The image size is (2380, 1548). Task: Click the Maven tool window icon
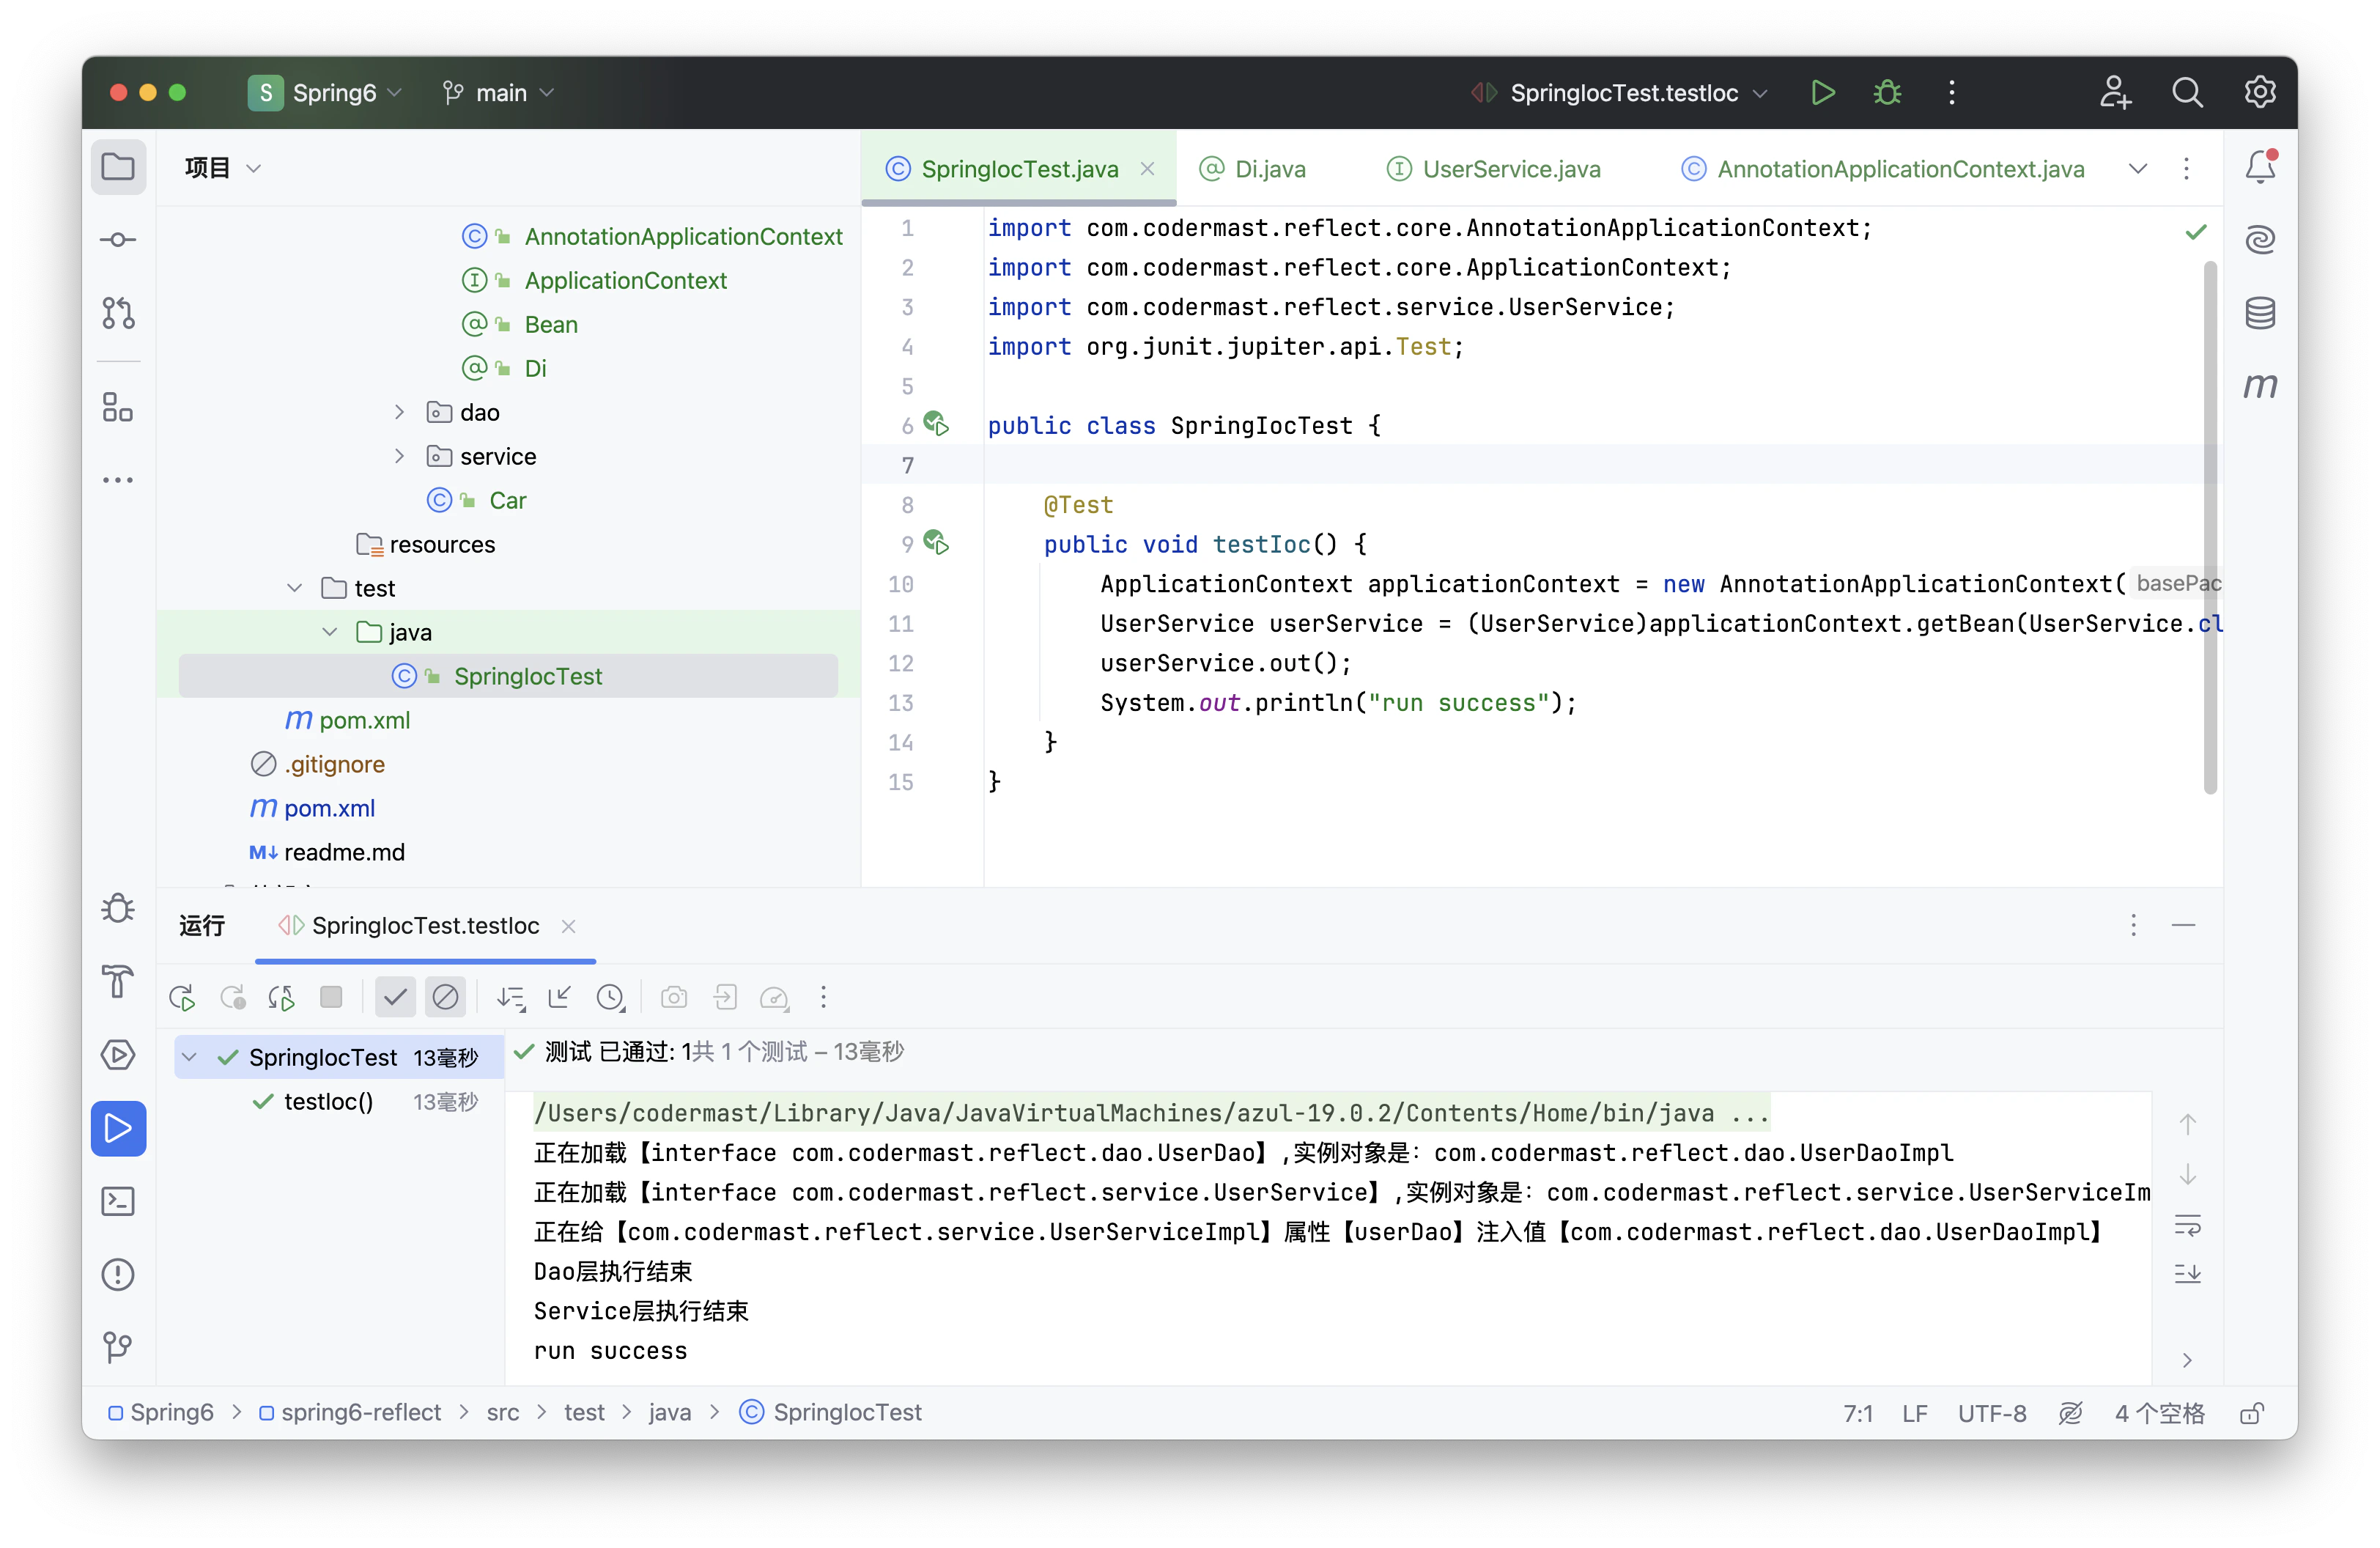coord(2259,385)
